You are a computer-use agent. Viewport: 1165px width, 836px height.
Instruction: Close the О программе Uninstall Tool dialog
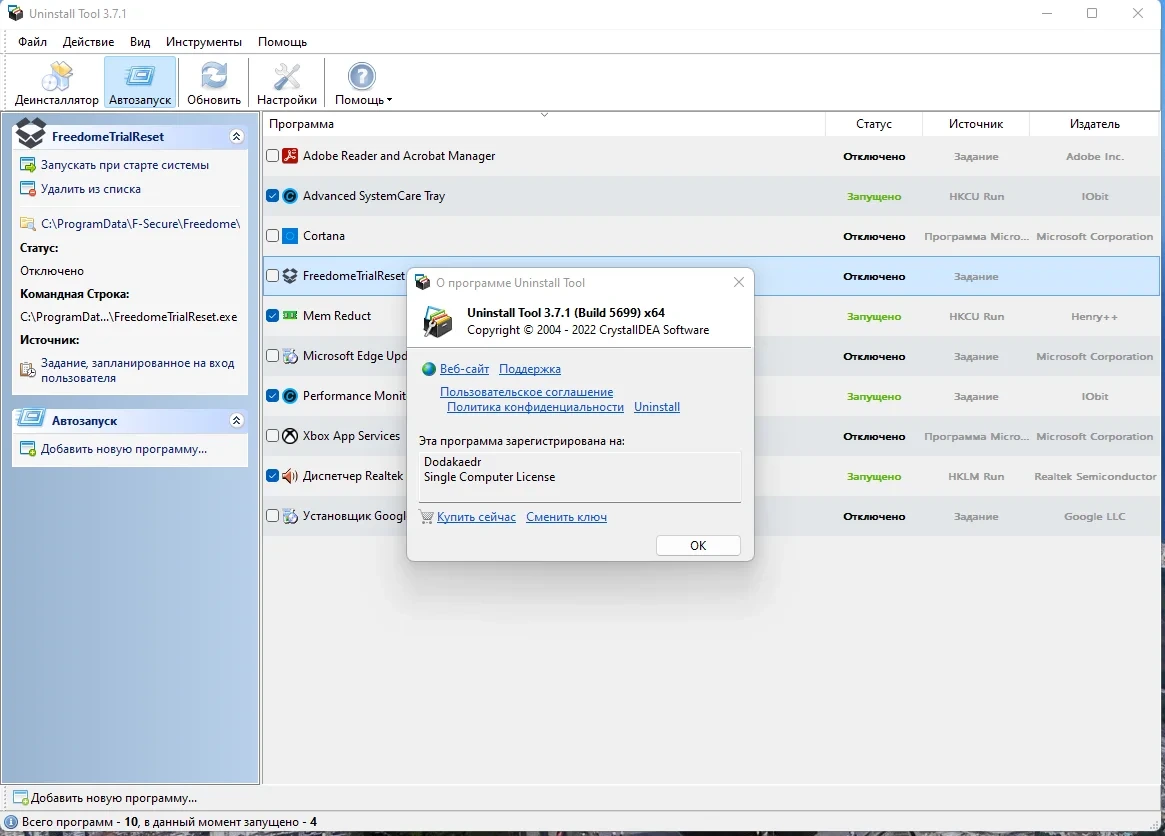tap(739, 282)
